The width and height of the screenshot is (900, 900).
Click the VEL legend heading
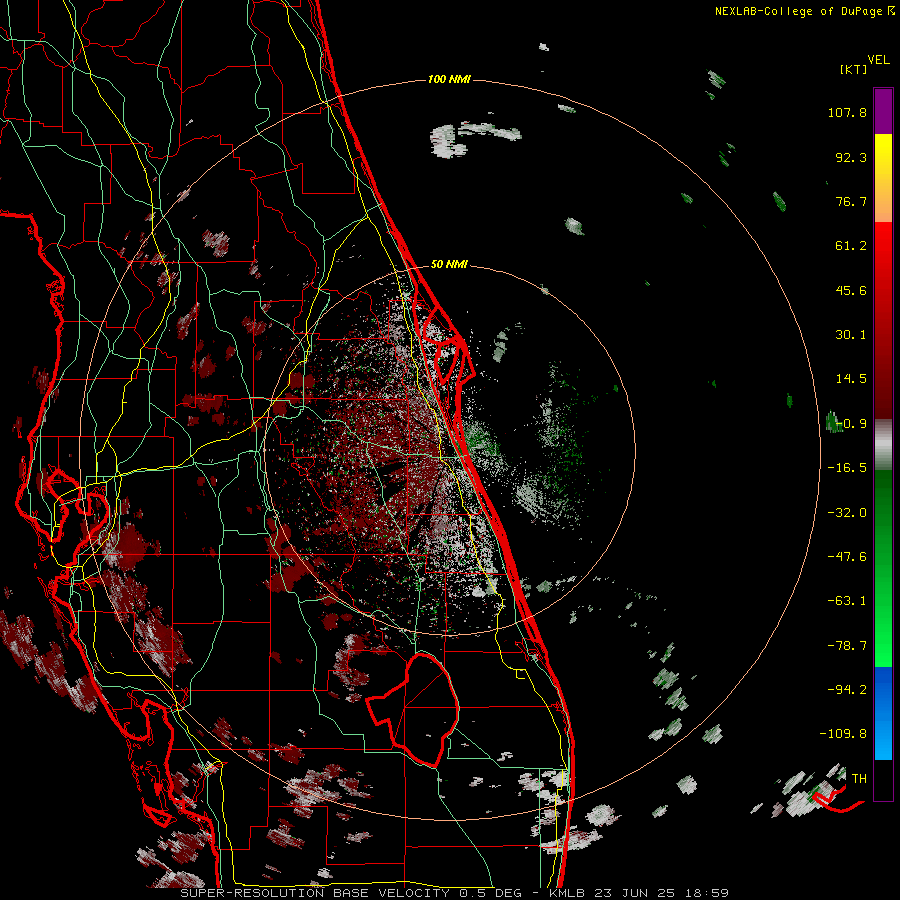[x=879, y=60]
